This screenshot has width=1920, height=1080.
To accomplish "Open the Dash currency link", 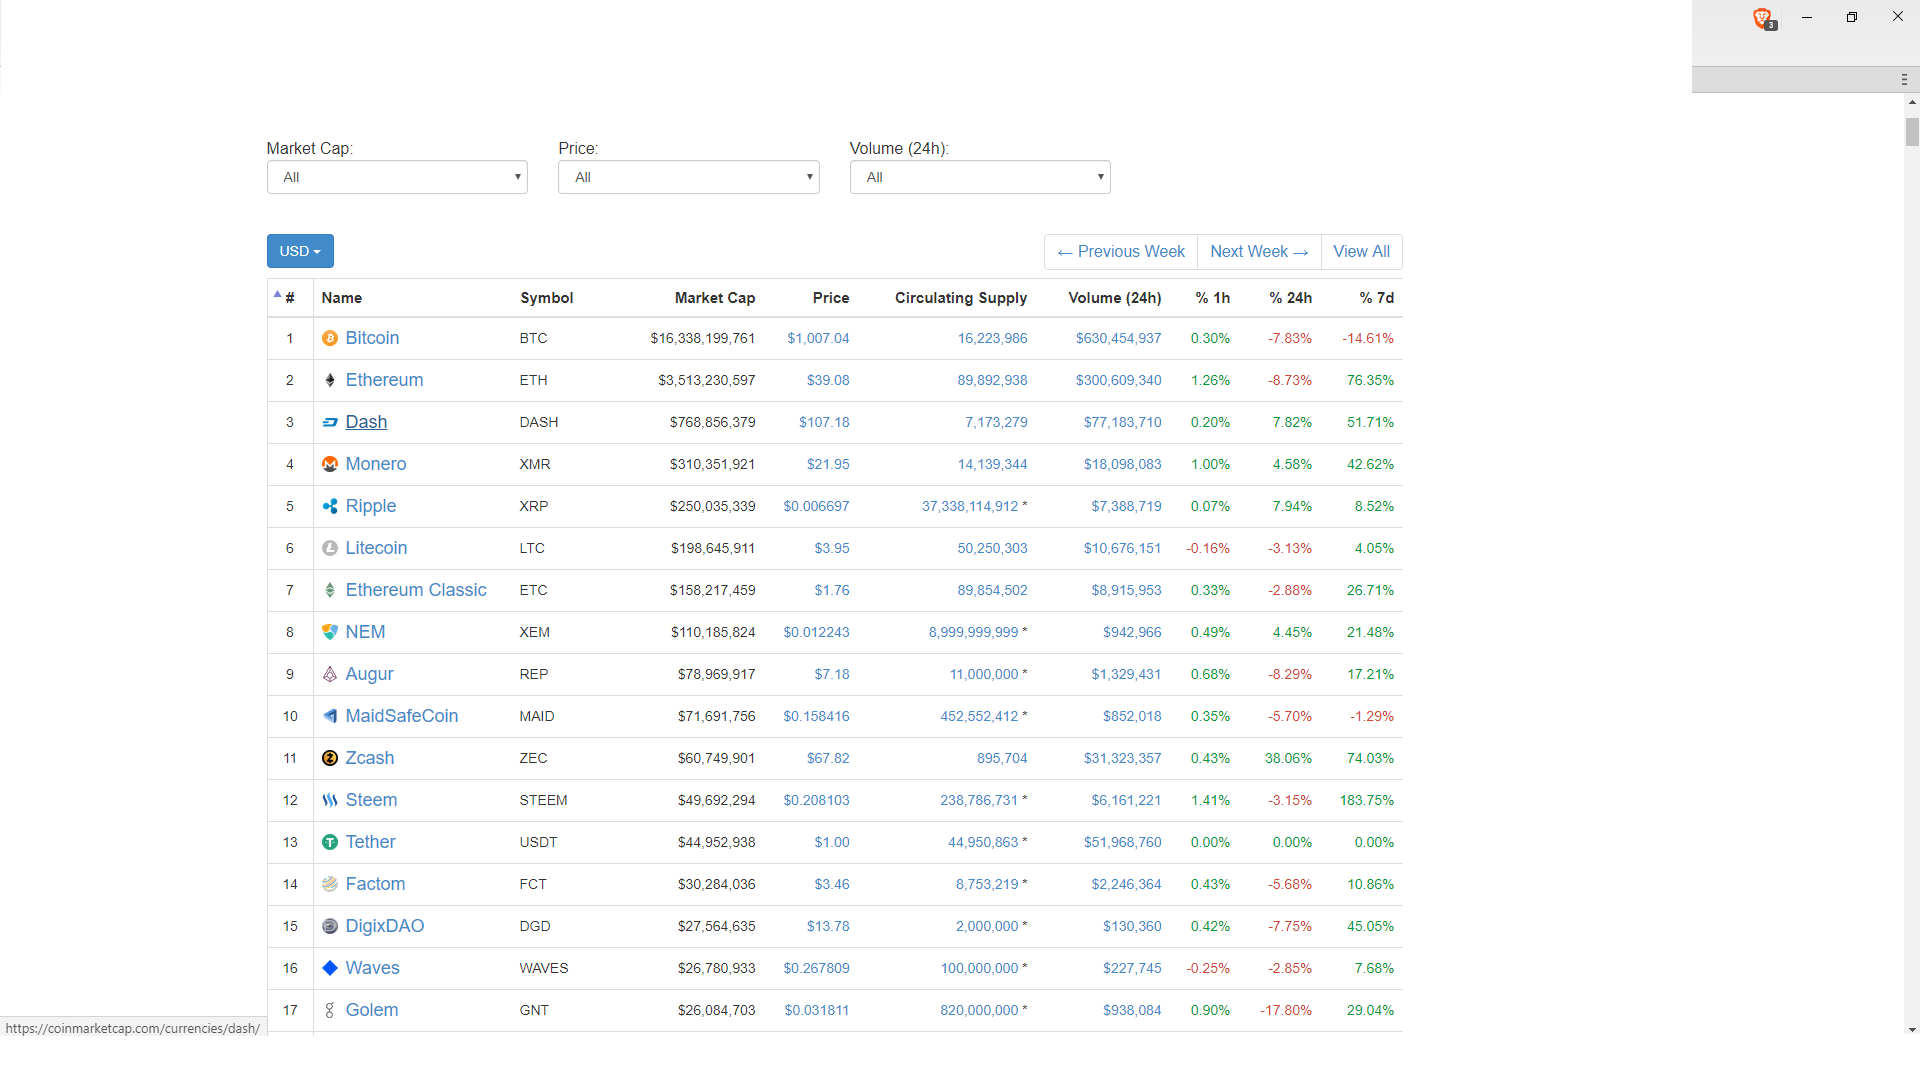I will tap(366, 422).
